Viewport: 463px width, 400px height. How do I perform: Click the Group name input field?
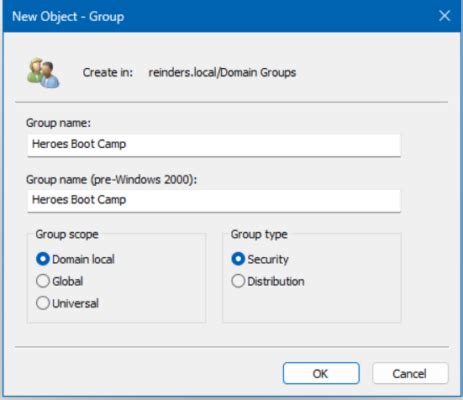point(214,145)
